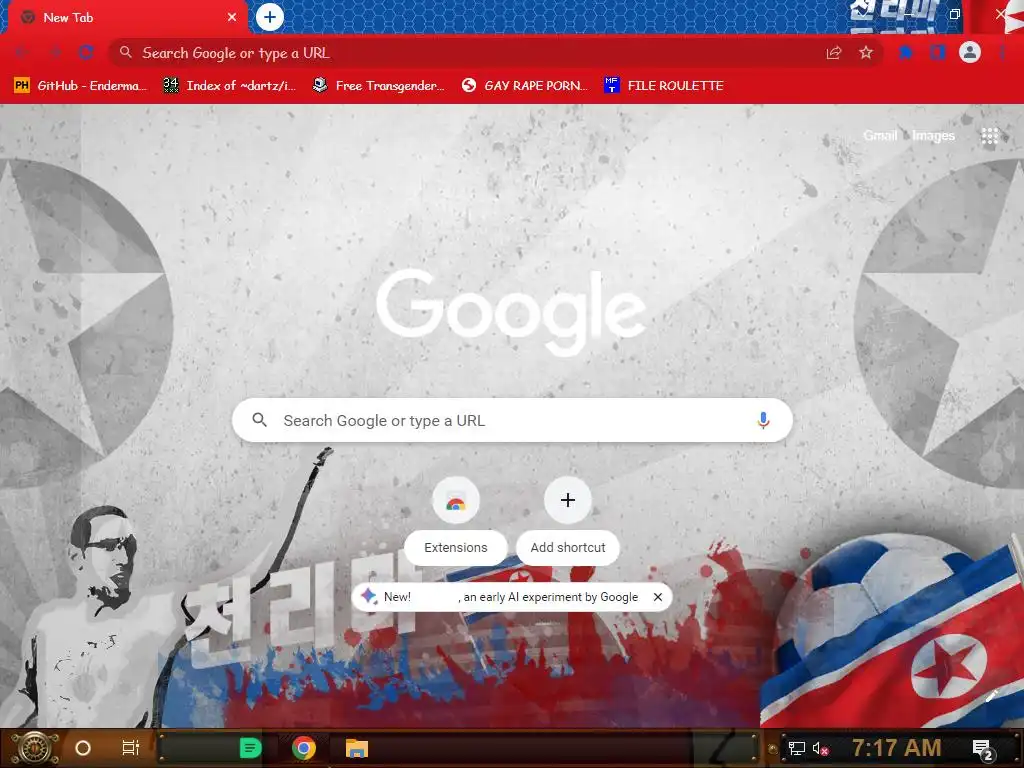Click the magnifier icon in search box
The width and height of the screenshot is (1024, 768).
pos(259,420)
